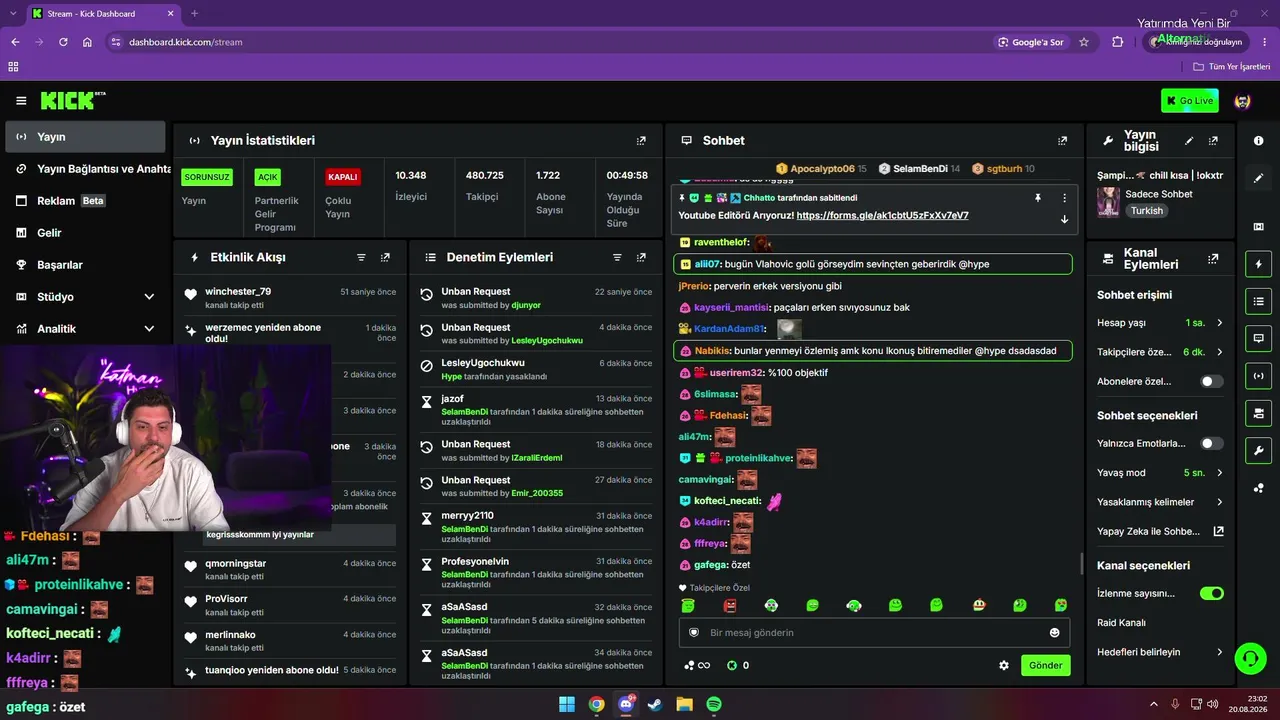Open Takipçilere özel duration setting

click(x=1160, y=352)
